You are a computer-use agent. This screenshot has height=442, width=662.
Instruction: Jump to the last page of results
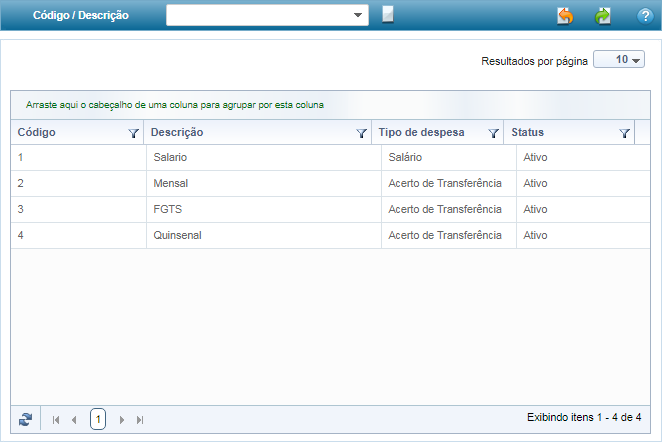(x=140, y=420)
